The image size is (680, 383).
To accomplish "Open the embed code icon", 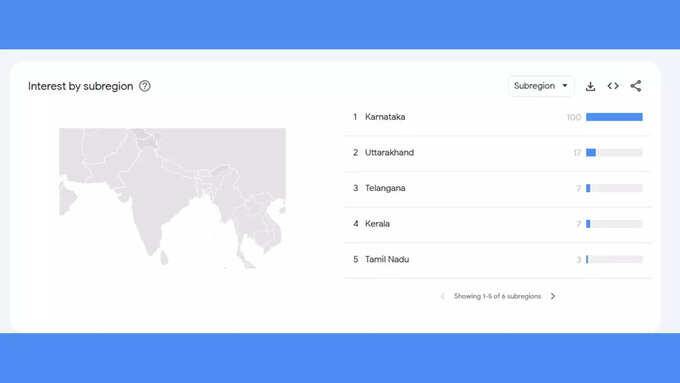I will [x=613, y=86].
